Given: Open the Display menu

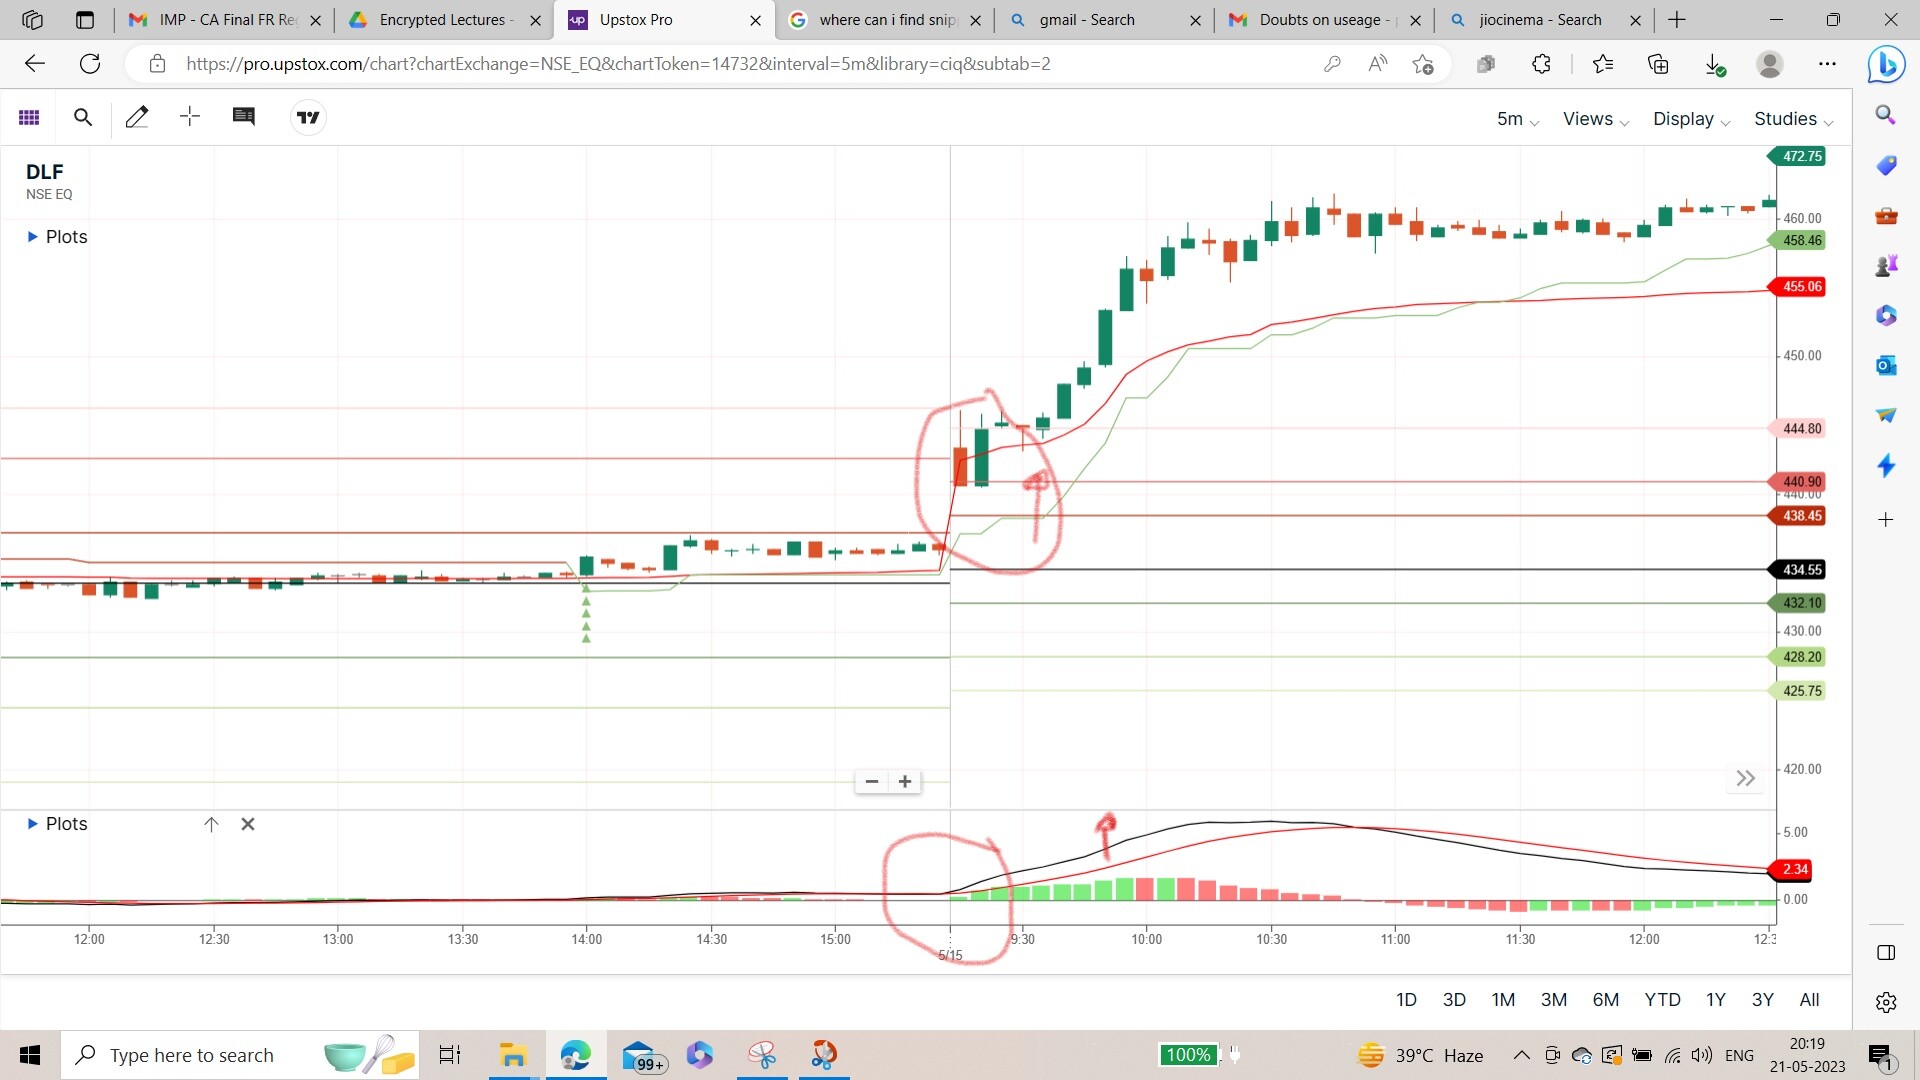Looking at the screenshot, I should click(1690, 118).
